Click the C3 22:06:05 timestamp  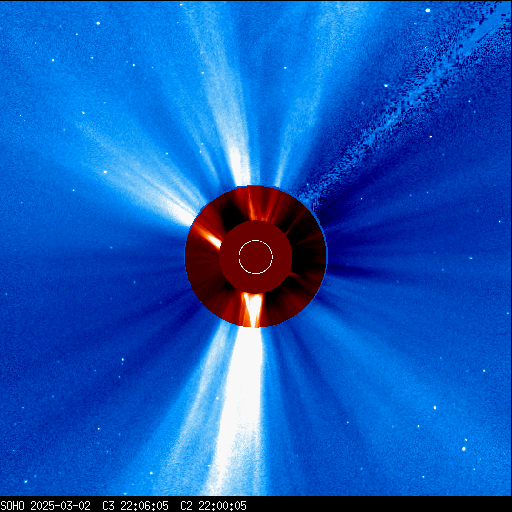pyautogui.click(x=135, y=506)
